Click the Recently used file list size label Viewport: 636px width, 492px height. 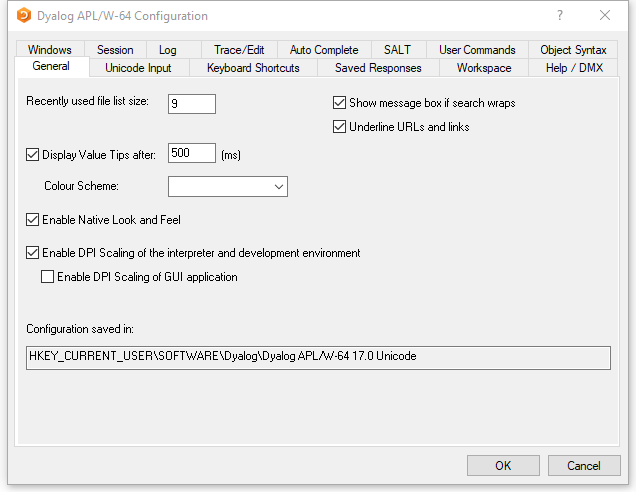pos(87,101)
